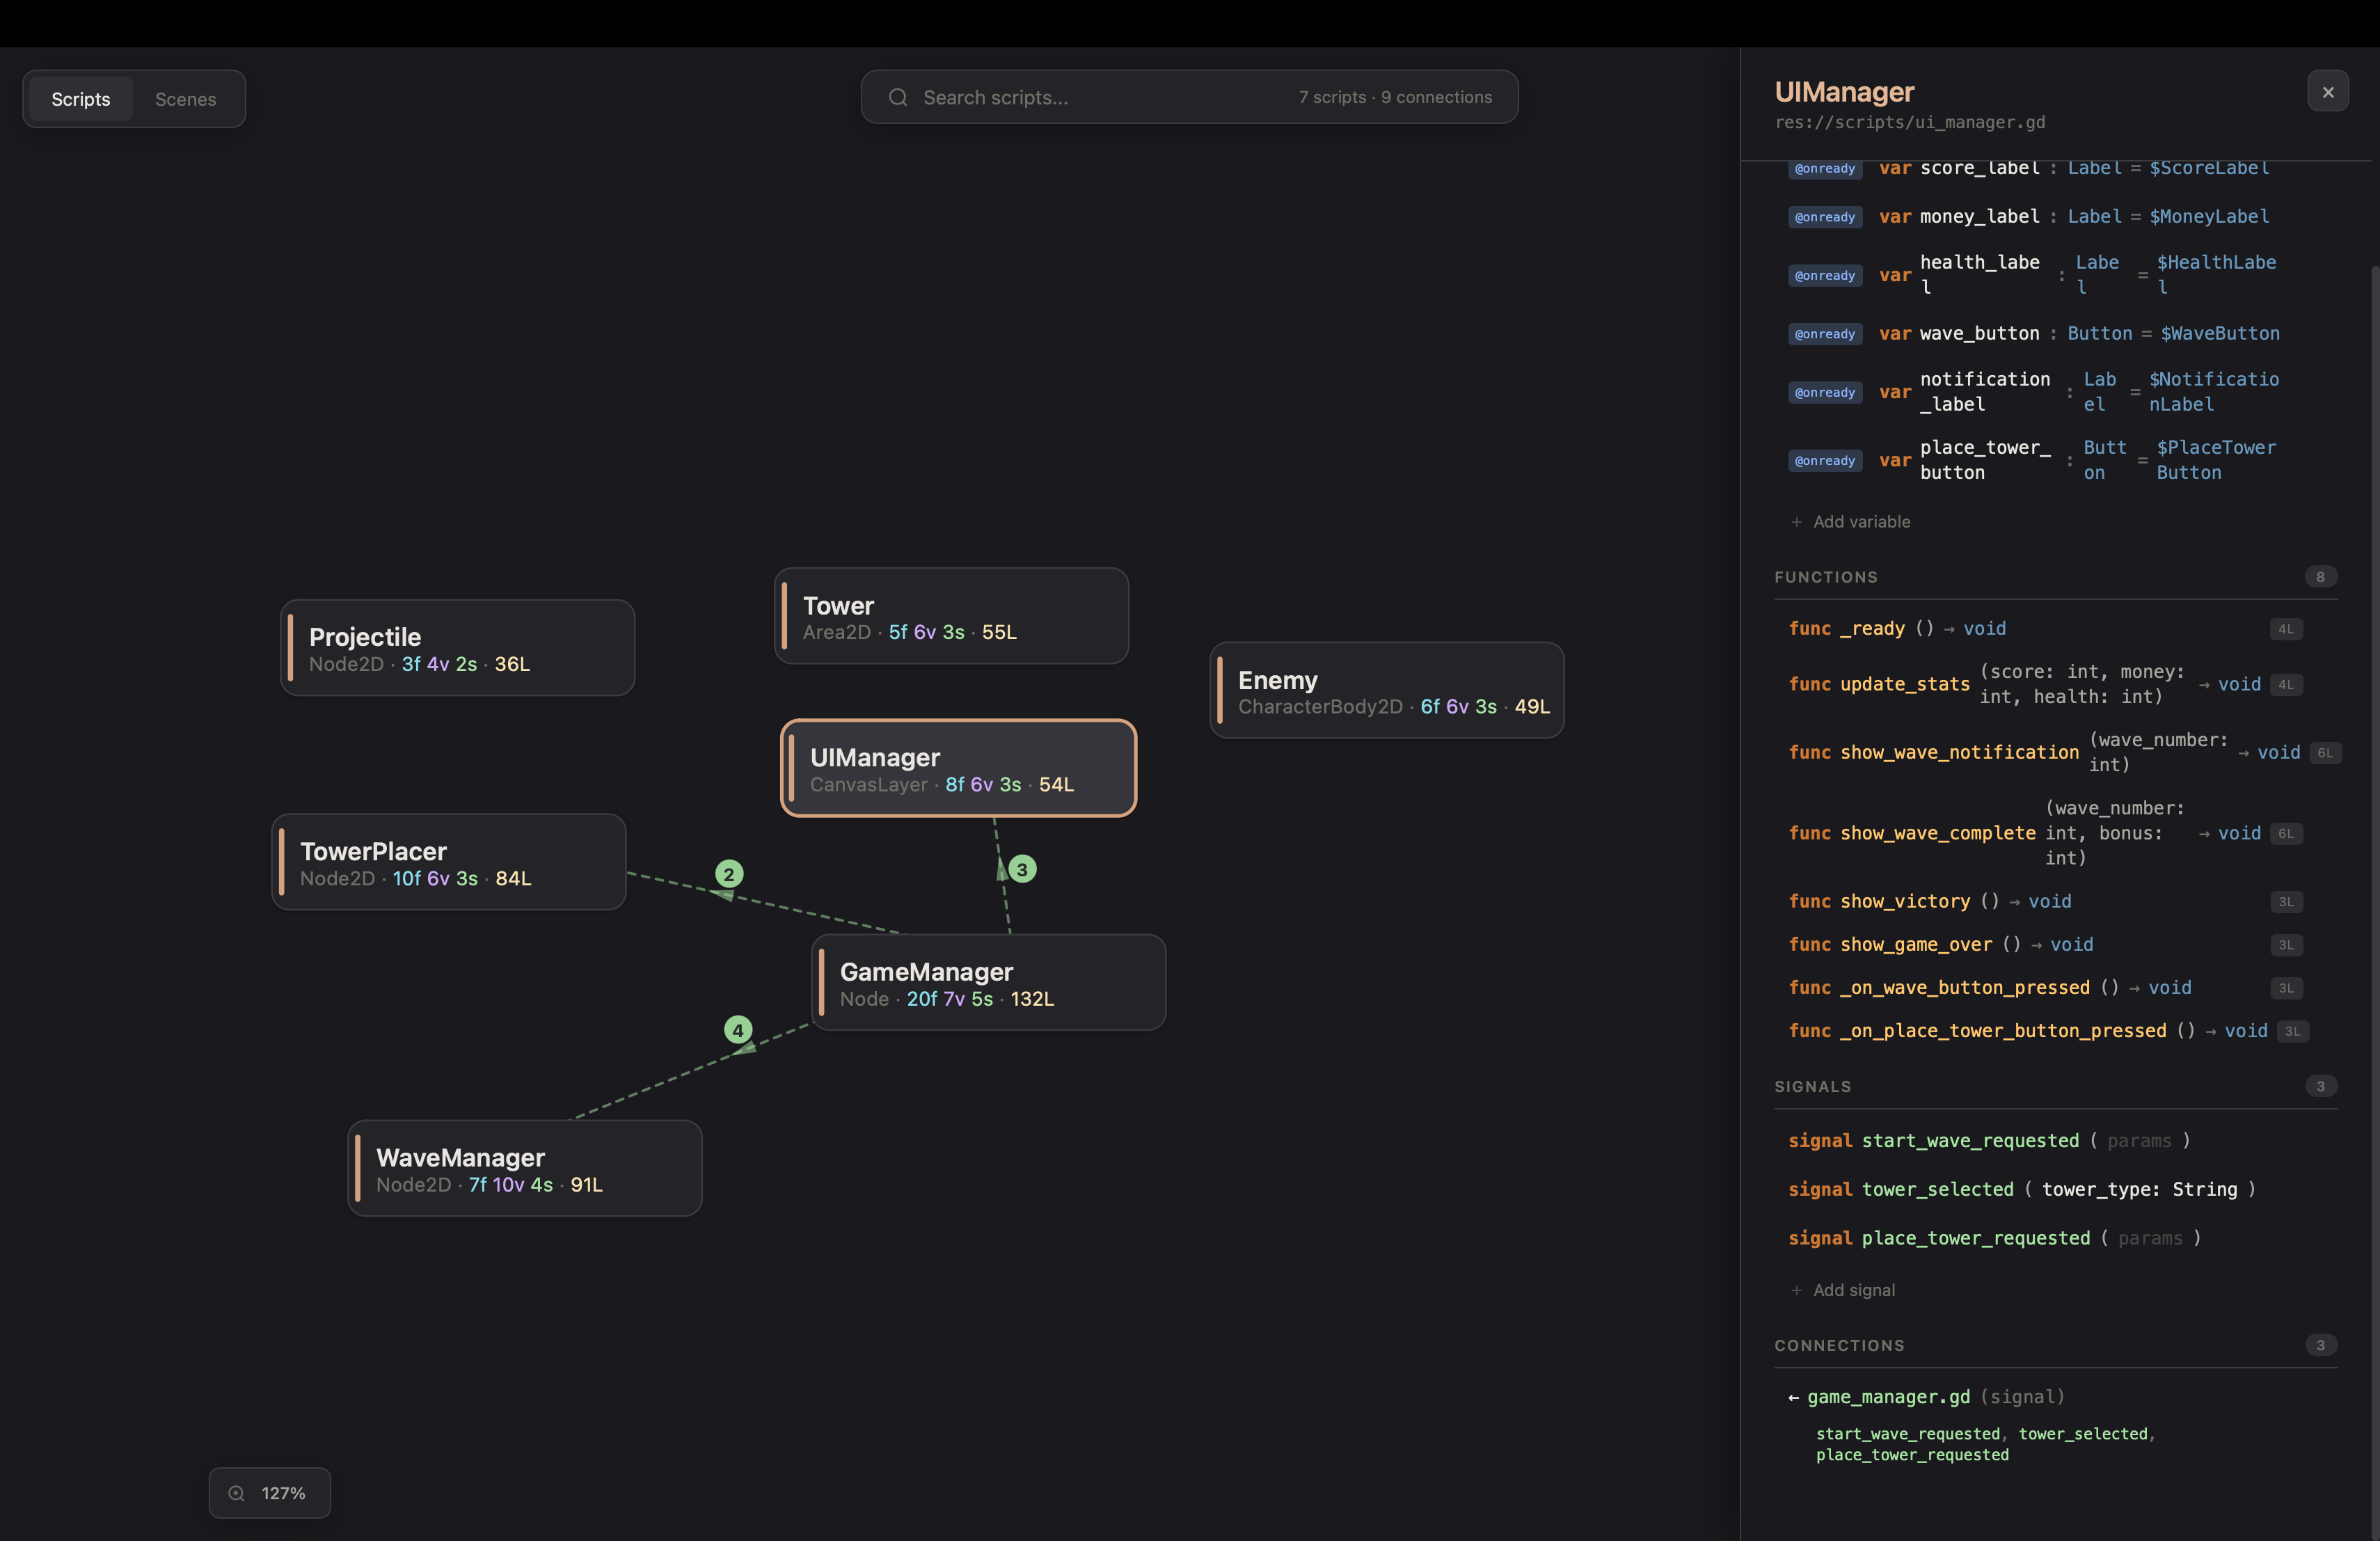The image size is (2380, 1541).
Task: Click the connection badge numbered 4
Action: pos(738,1030)
